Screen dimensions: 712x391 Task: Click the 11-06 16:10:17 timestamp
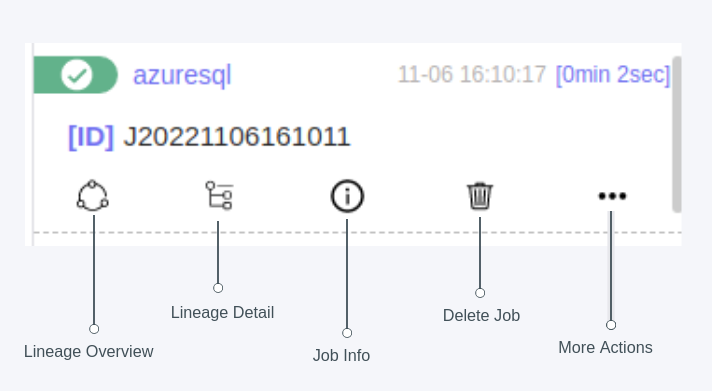tap(472, 74)
